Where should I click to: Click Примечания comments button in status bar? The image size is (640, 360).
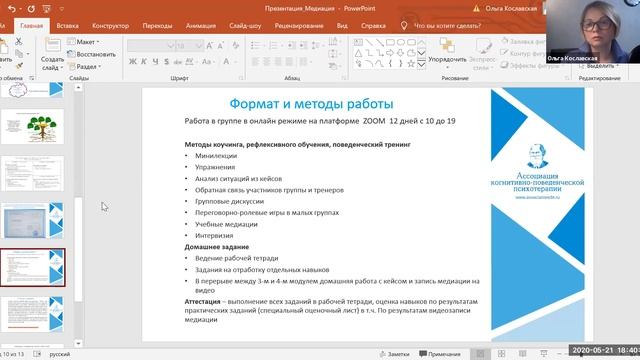[x=440, y=354]
